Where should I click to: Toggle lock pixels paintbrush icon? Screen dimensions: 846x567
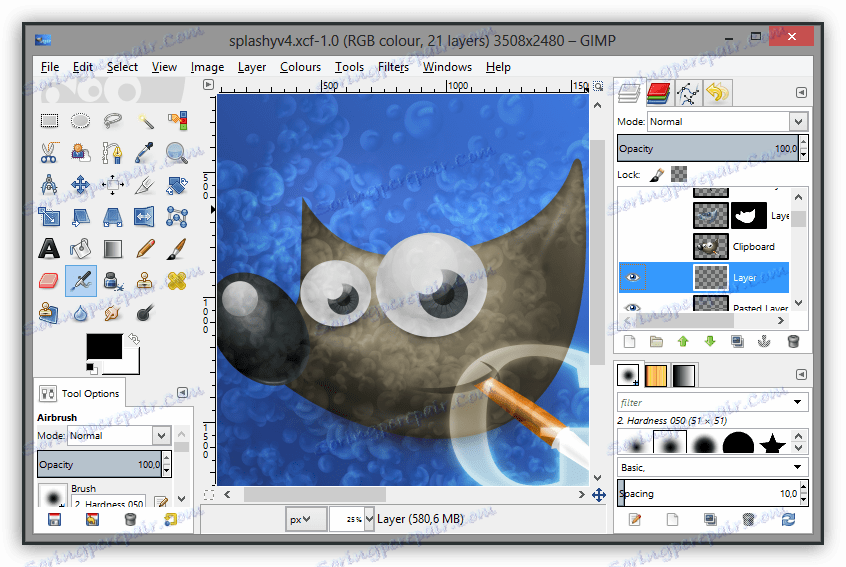point(657,174)
